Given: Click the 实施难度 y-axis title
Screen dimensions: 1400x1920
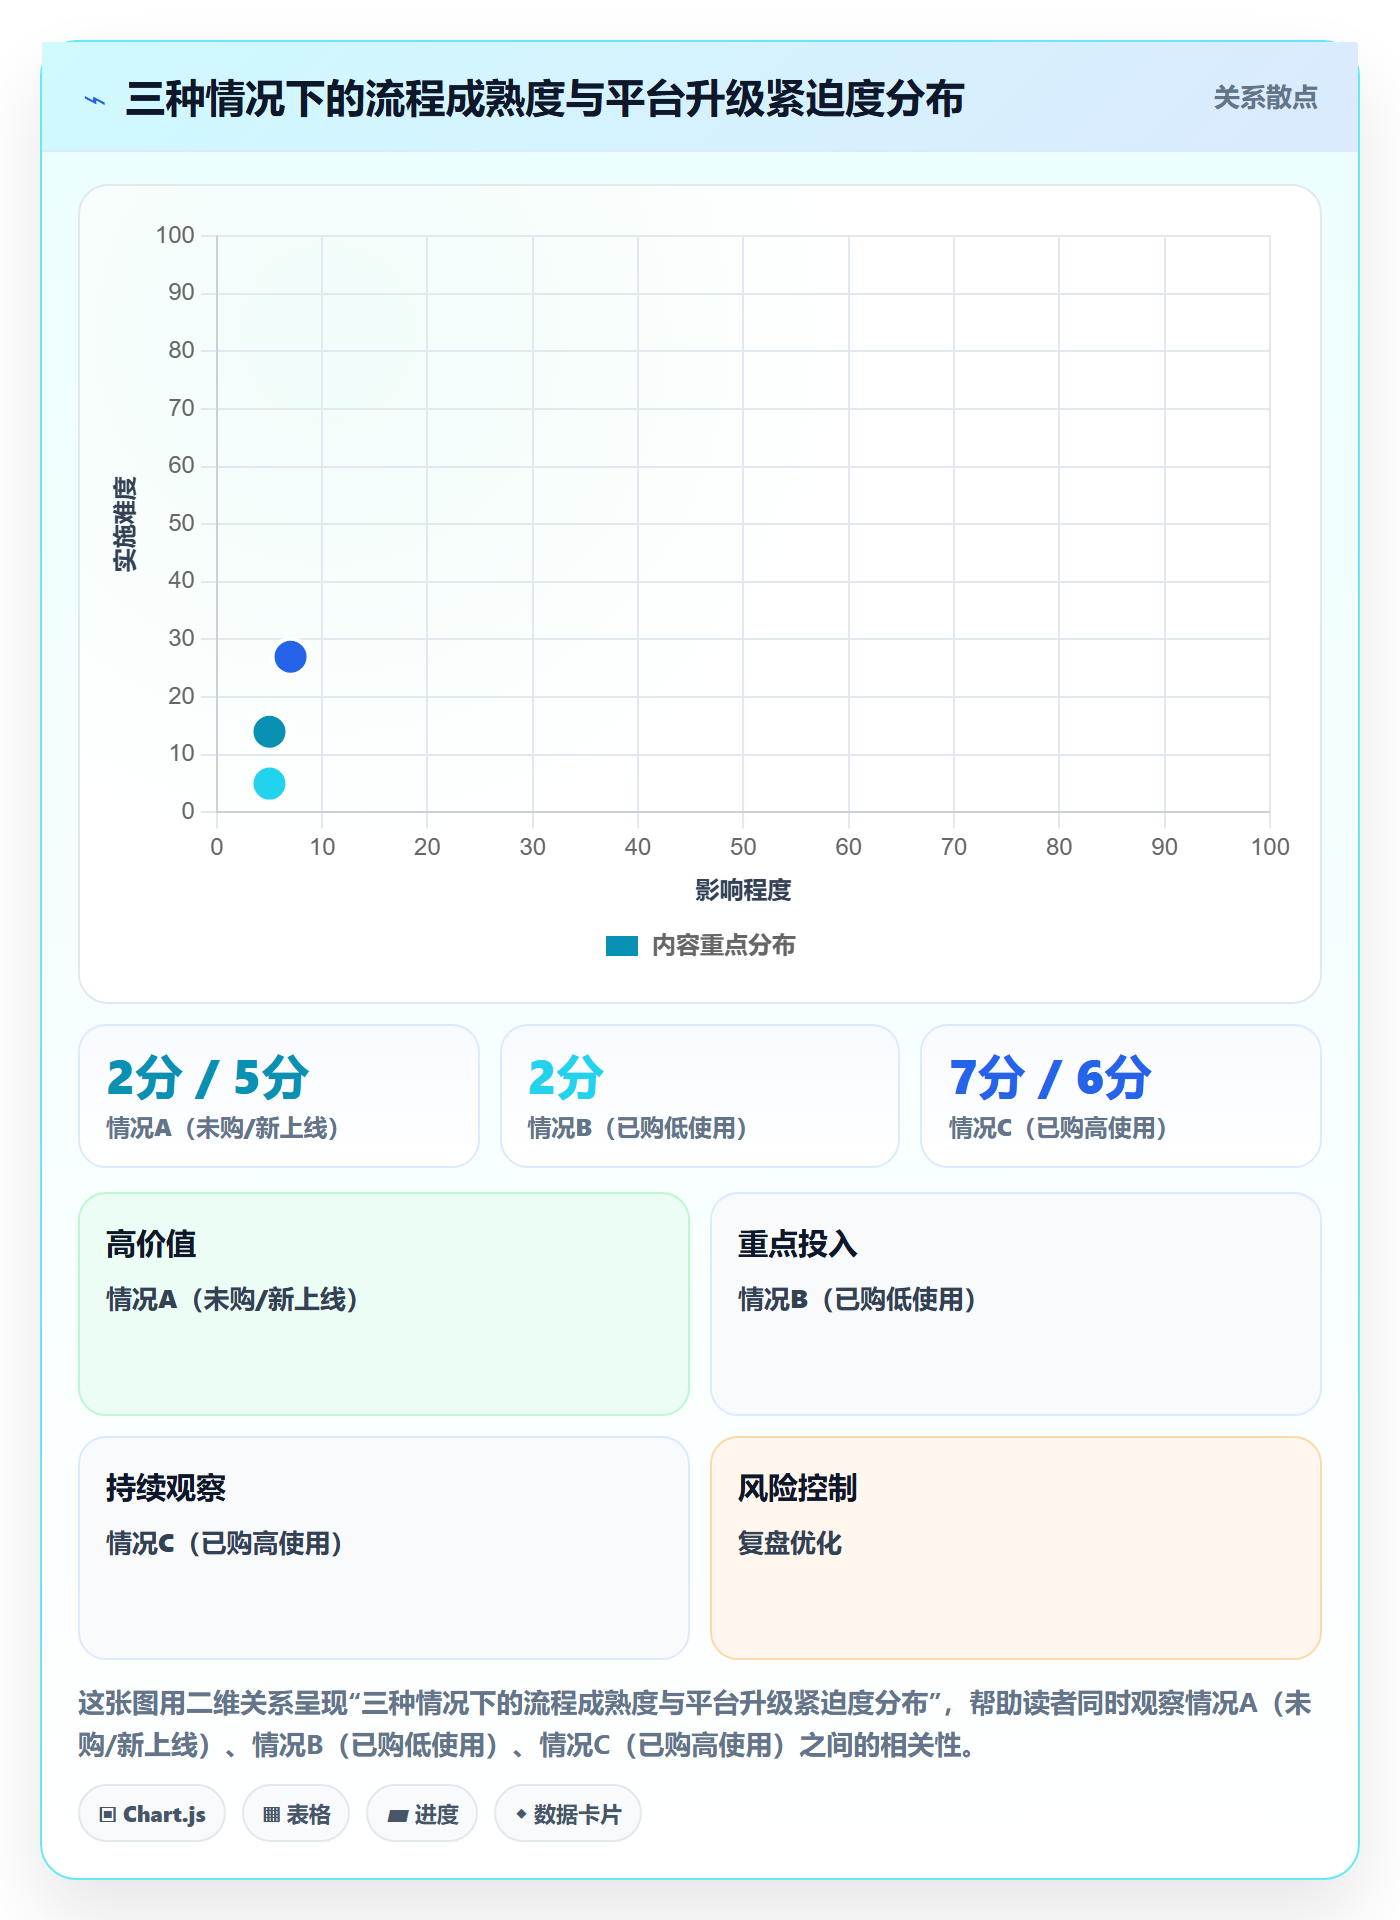Looking at the screenshot, I should click(125, 524).
